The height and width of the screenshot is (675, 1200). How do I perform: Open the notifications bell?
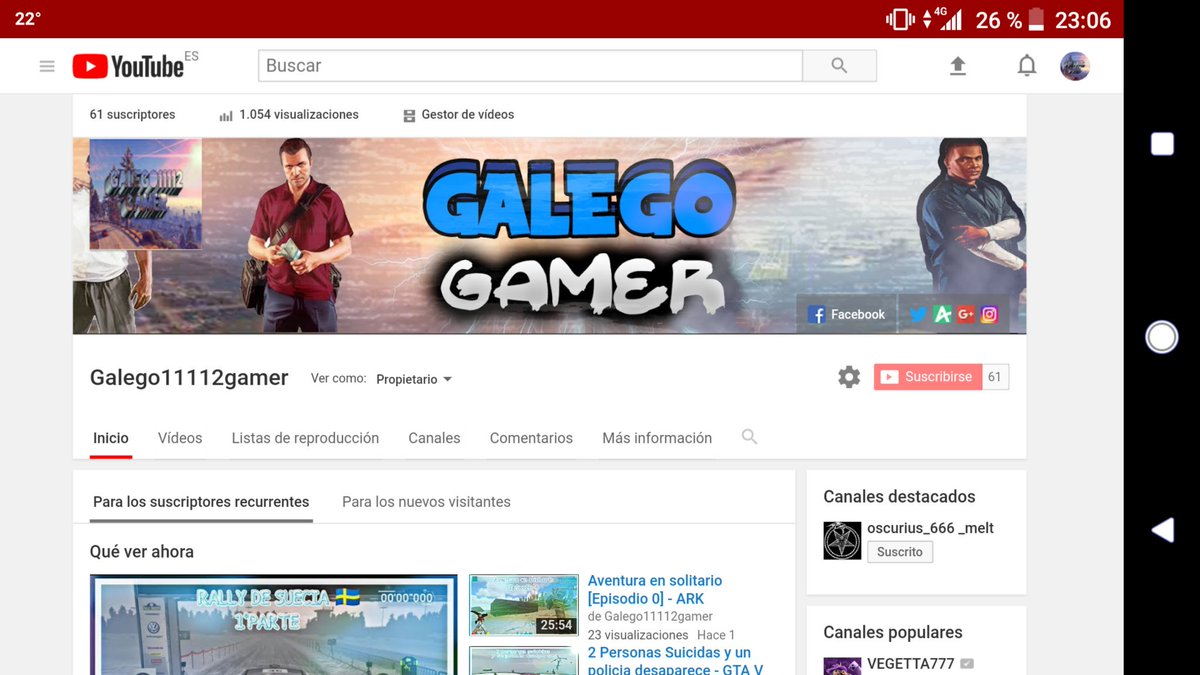coord(1026,66)
